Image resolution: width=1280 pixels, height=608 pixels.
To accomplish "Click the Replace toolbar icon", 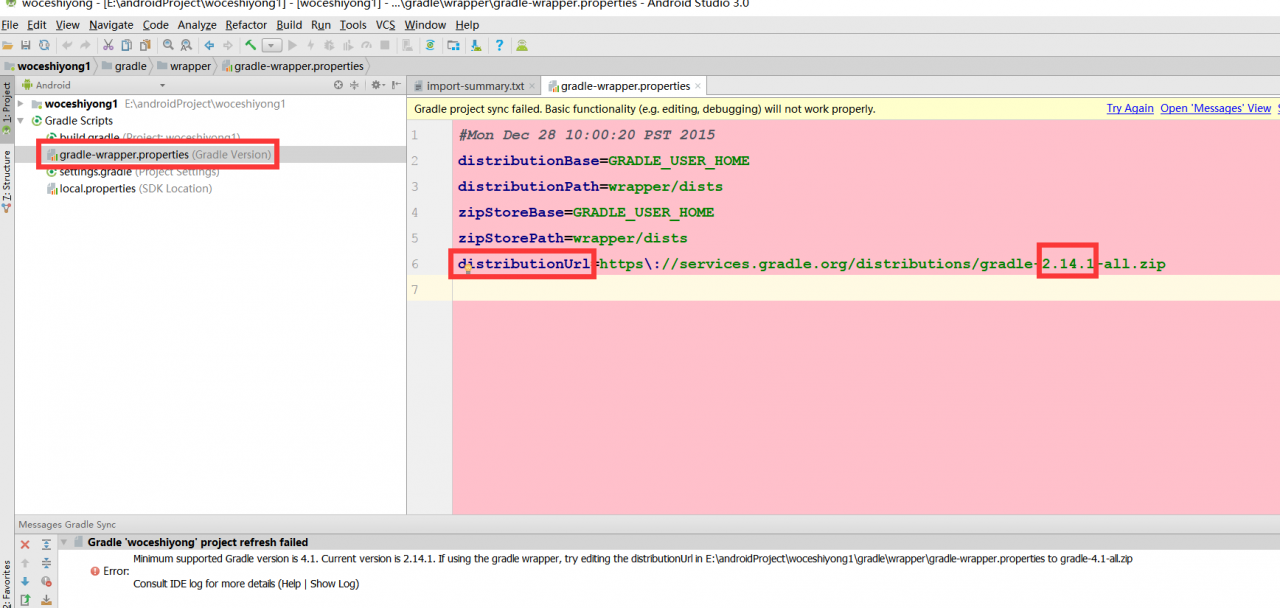I will (x=186, y=45).
